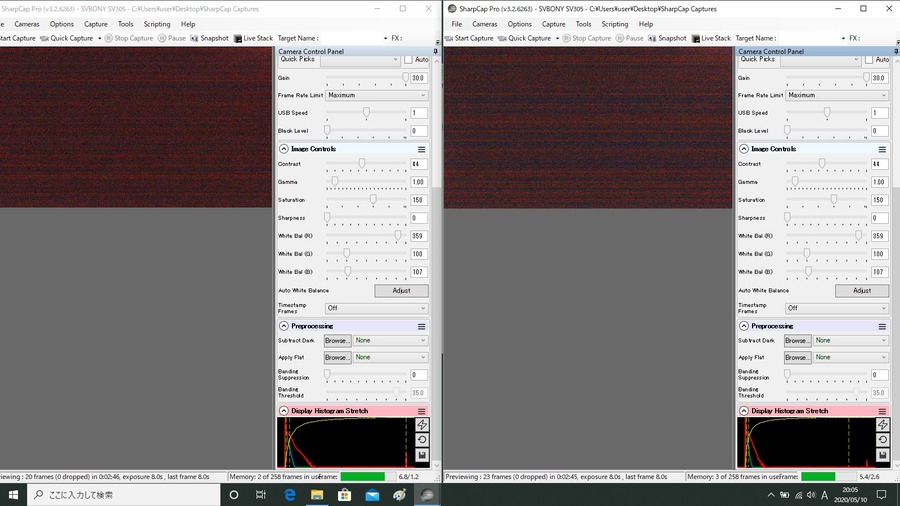Click Contrast slider in right window
The width and height of the screenshot is (900, 506).
tap(827, 164)
